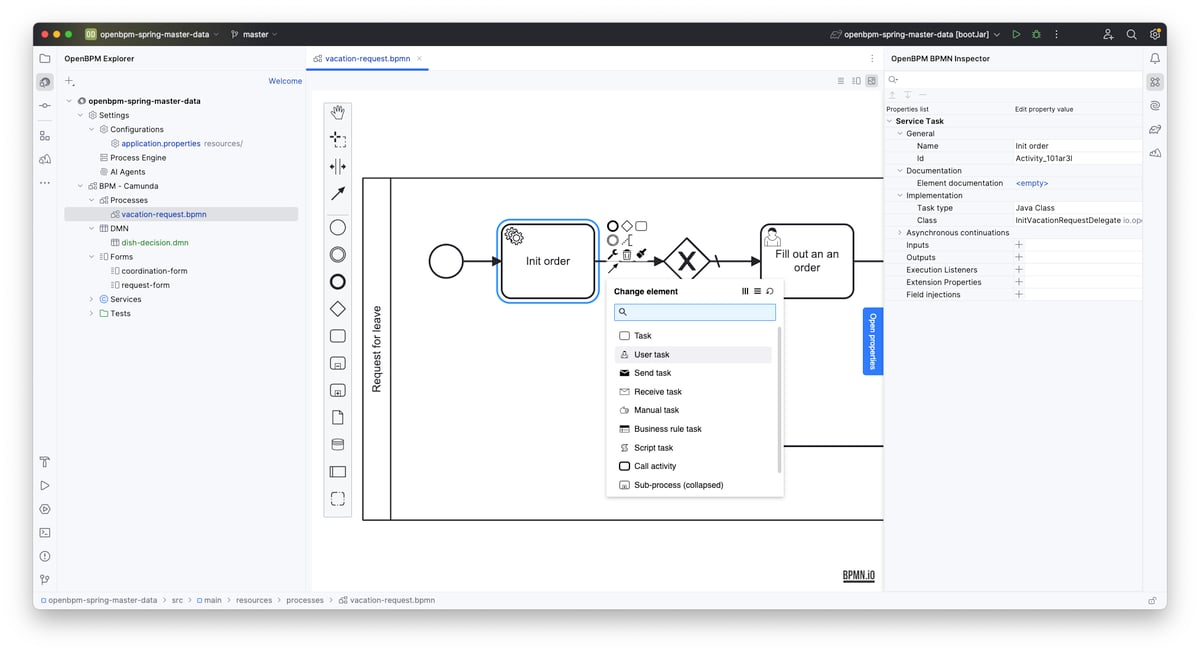The height and width of the screenshot is (653, 1200).
Task: Pick the space tool in the palette
Action: (338, 167)
